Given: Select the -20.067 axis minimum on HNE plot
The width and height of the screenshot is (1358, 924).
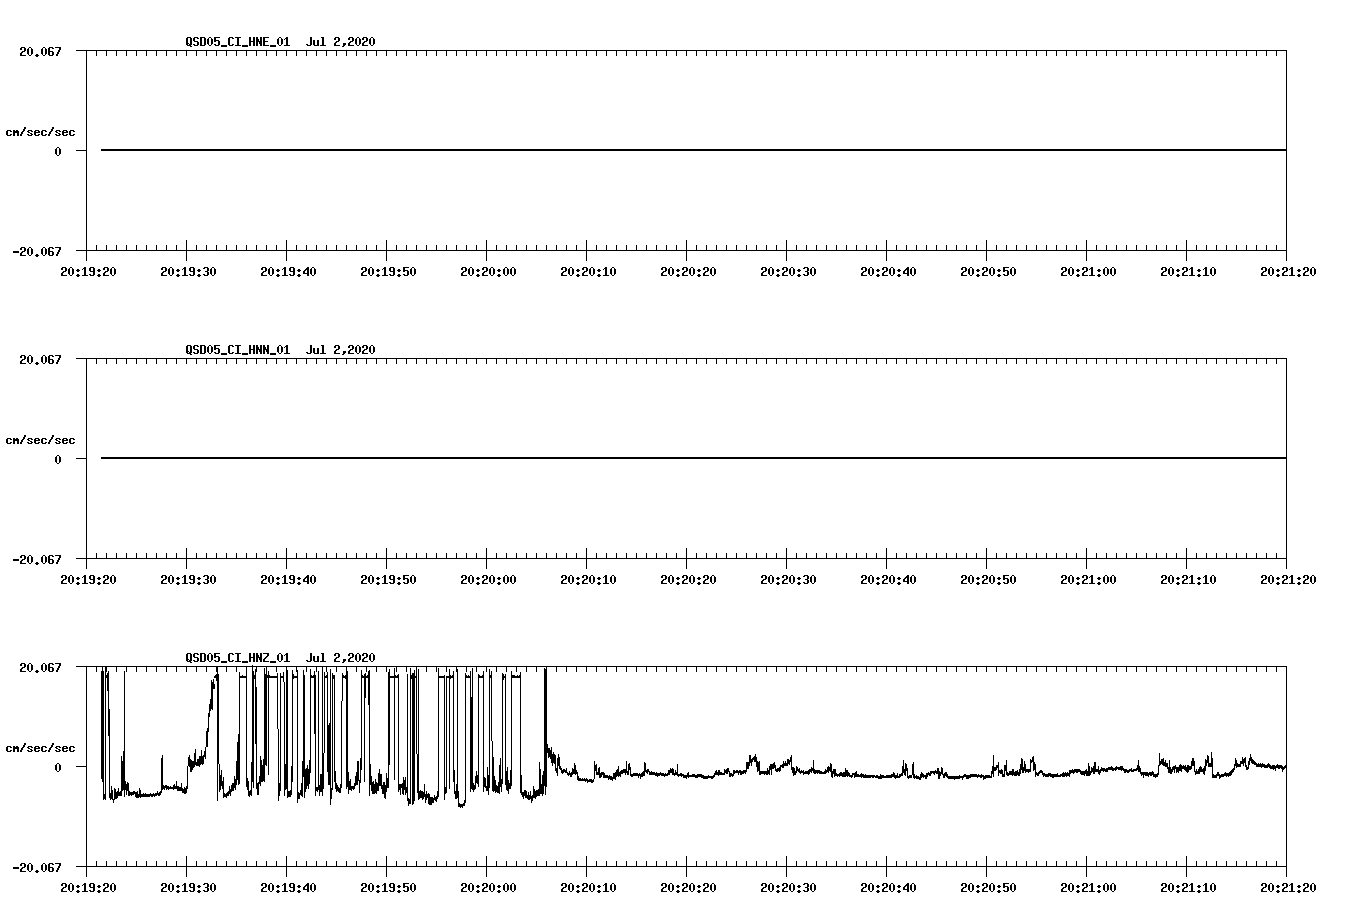Looking at the screenshot, I should [x=37, y=251].
